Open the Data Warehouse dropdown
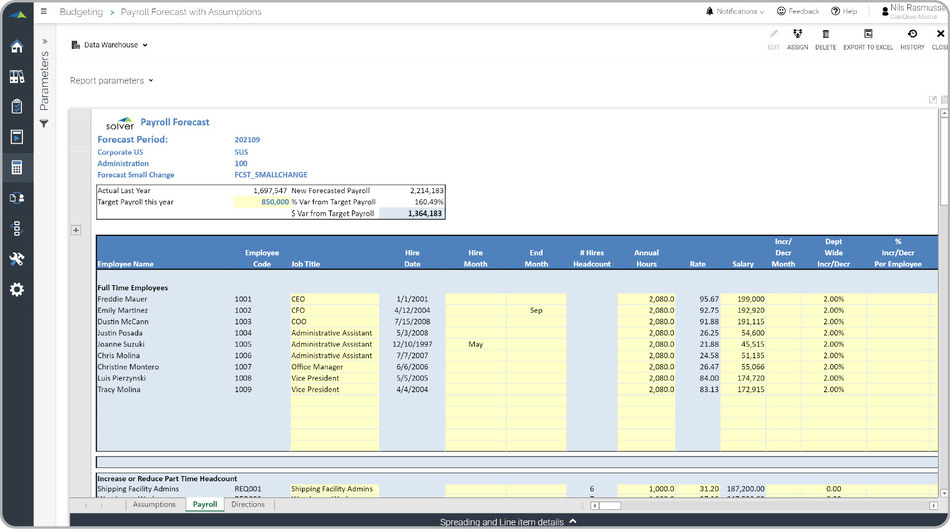This screenshot has height=529, width=950. [110, 45]
